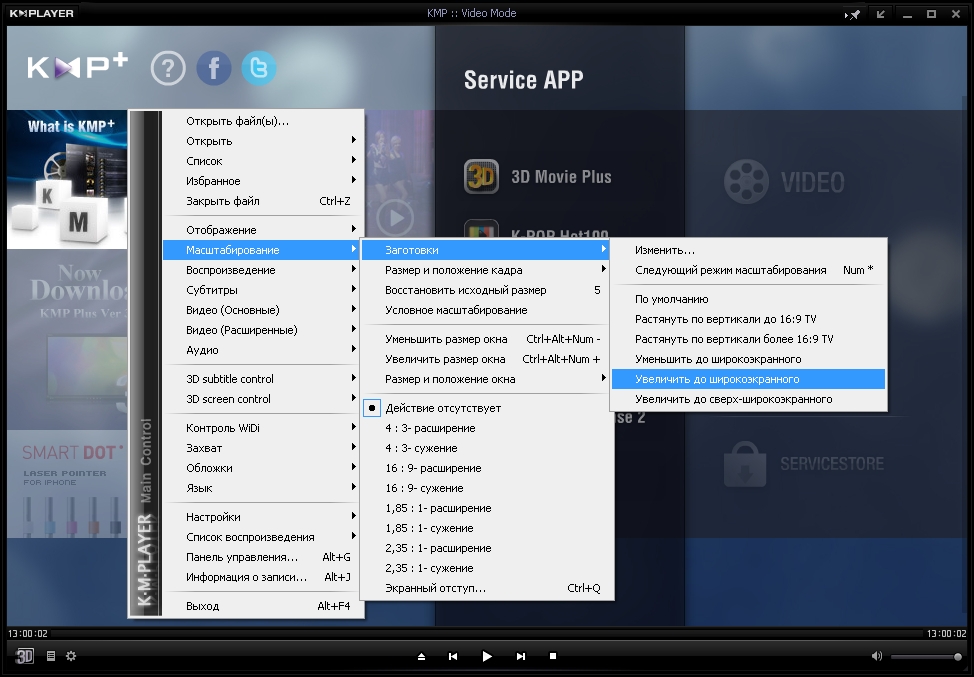Expand the 'Субтитры' submenu
The height and width of the screenshot is (677, 974).
point(262,289)
